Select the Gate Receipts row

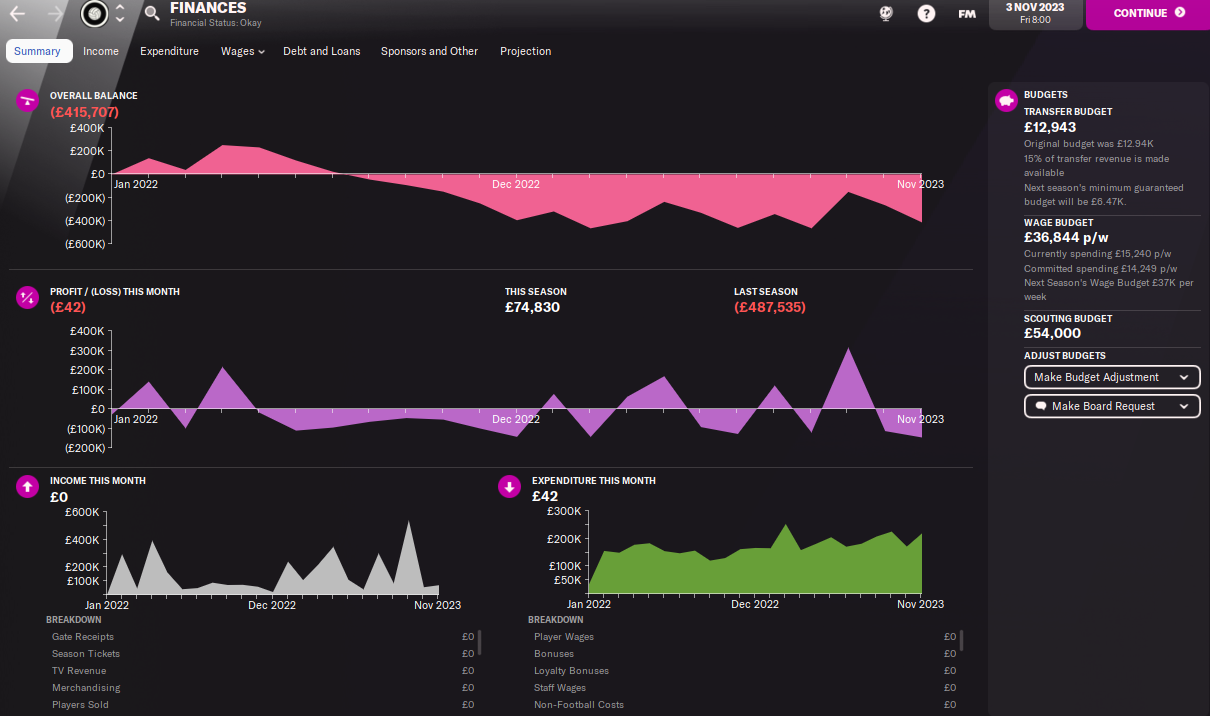point(262,637)
